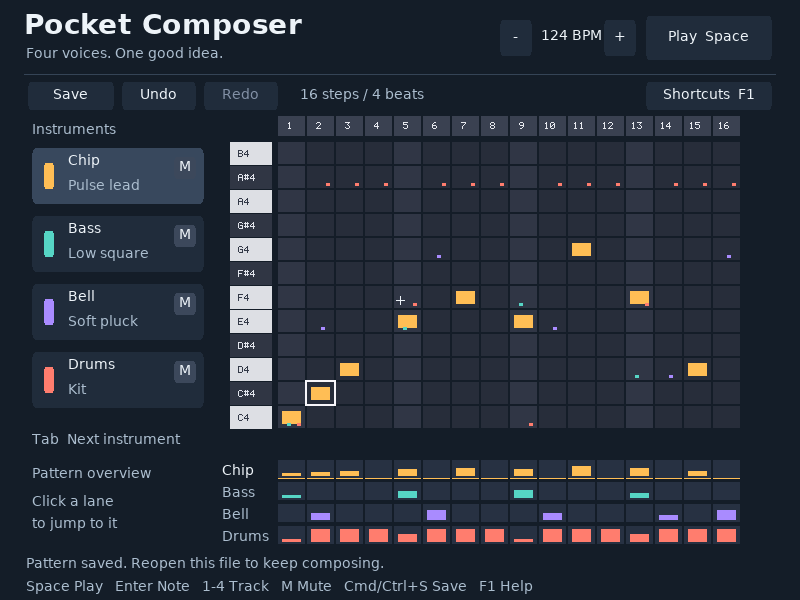Click the Save button
Viewport: 800px width, 600px height.
click(x=70, y=95)
